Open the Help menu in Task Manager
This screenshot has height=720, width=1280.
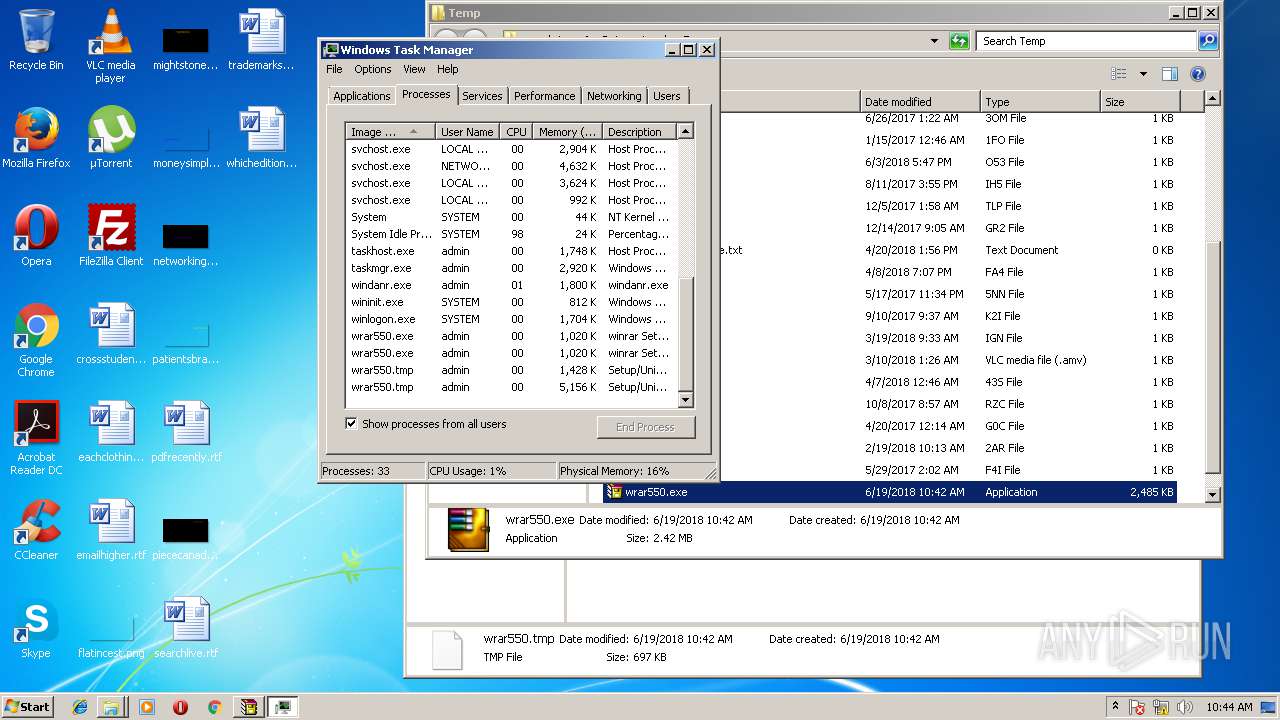pos(448,69)
